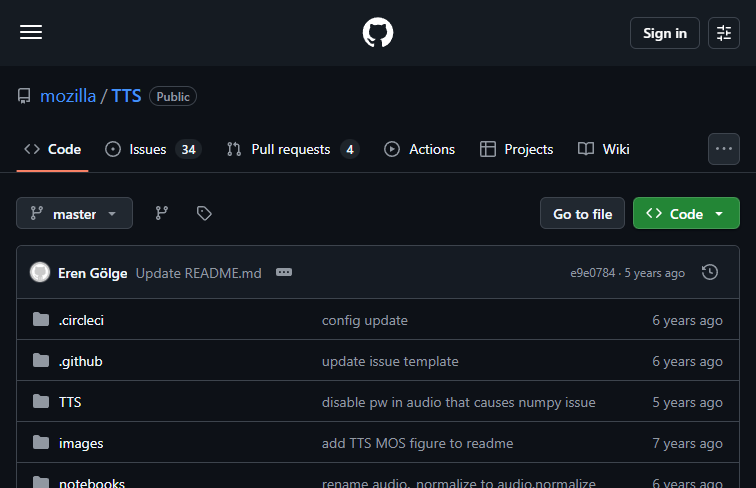This screenshot has height=488, width=756.
Task: Switch to the Issues tab
Action: coord(153,149)
